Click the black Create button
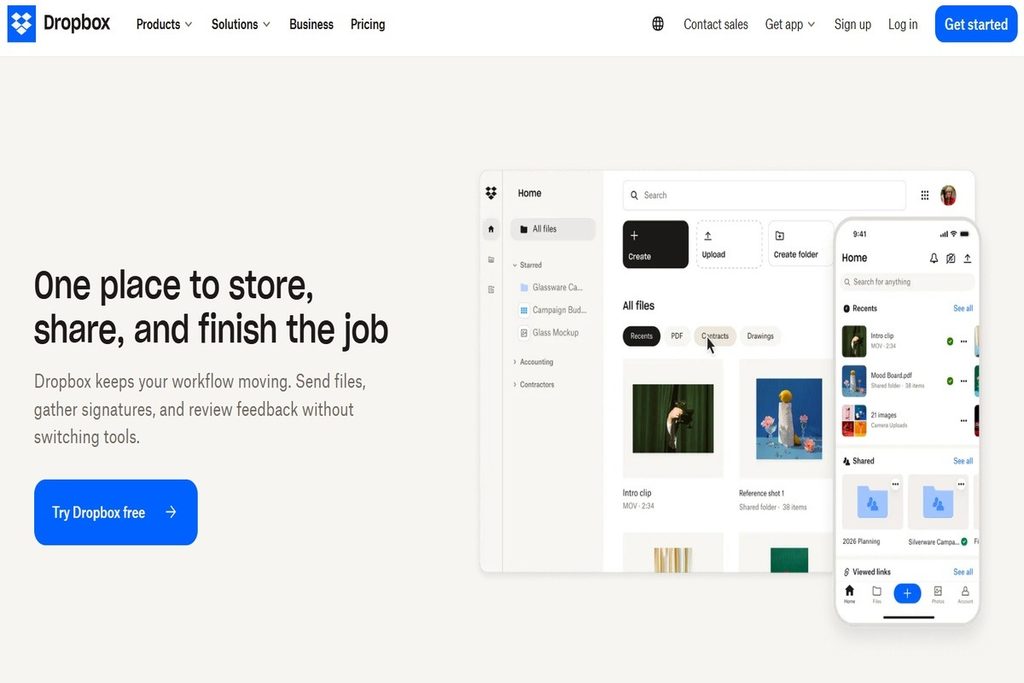This screenshot has height=683, width=1024. click(655, 244)
